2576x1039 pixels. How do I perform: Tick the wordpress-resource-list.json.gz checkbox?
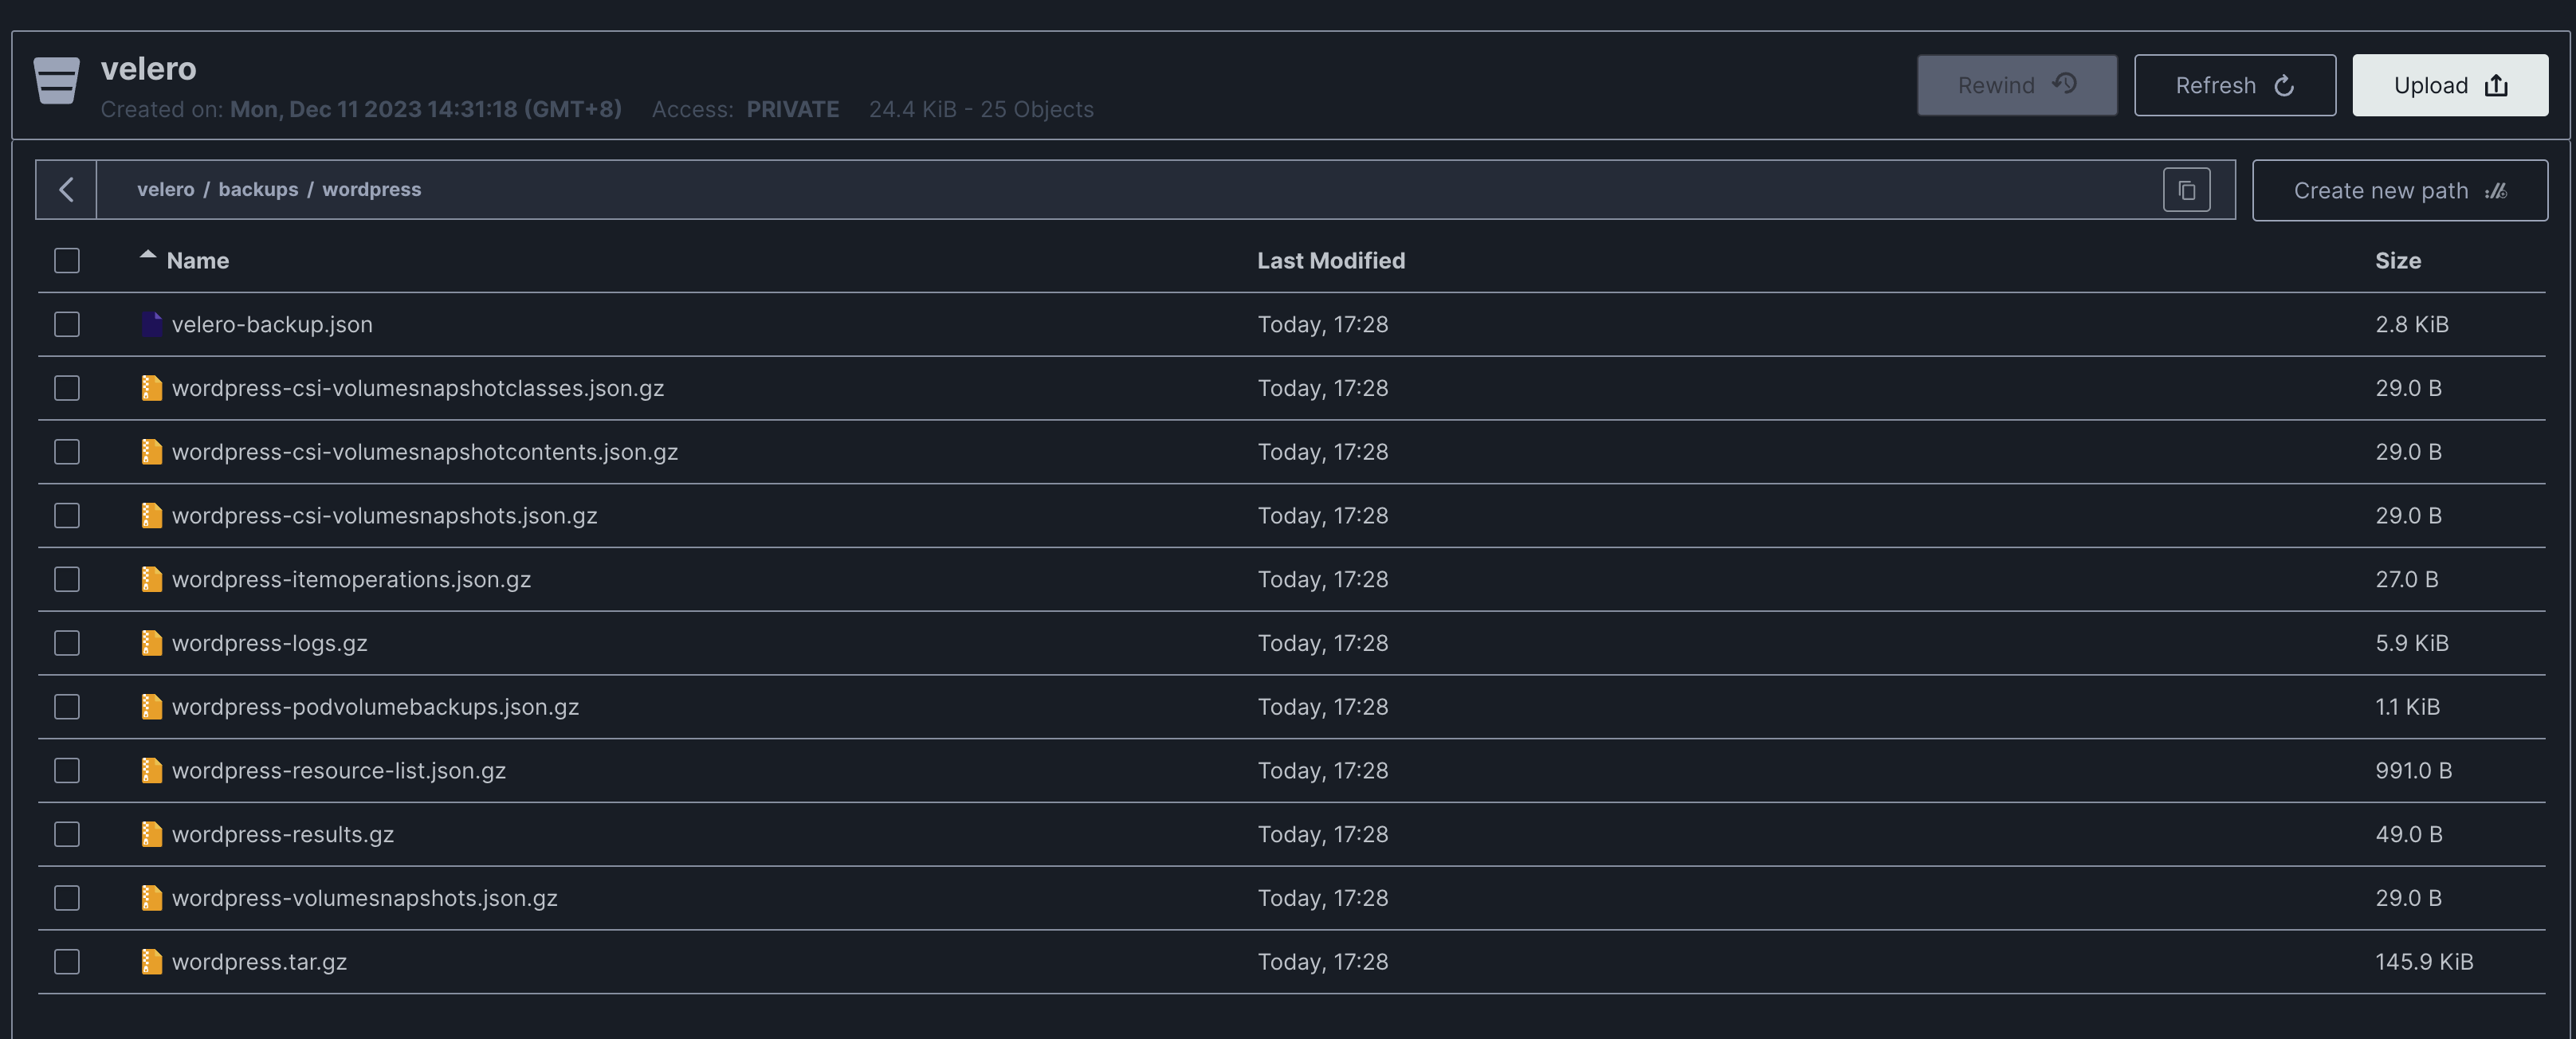tap(67, 770)
